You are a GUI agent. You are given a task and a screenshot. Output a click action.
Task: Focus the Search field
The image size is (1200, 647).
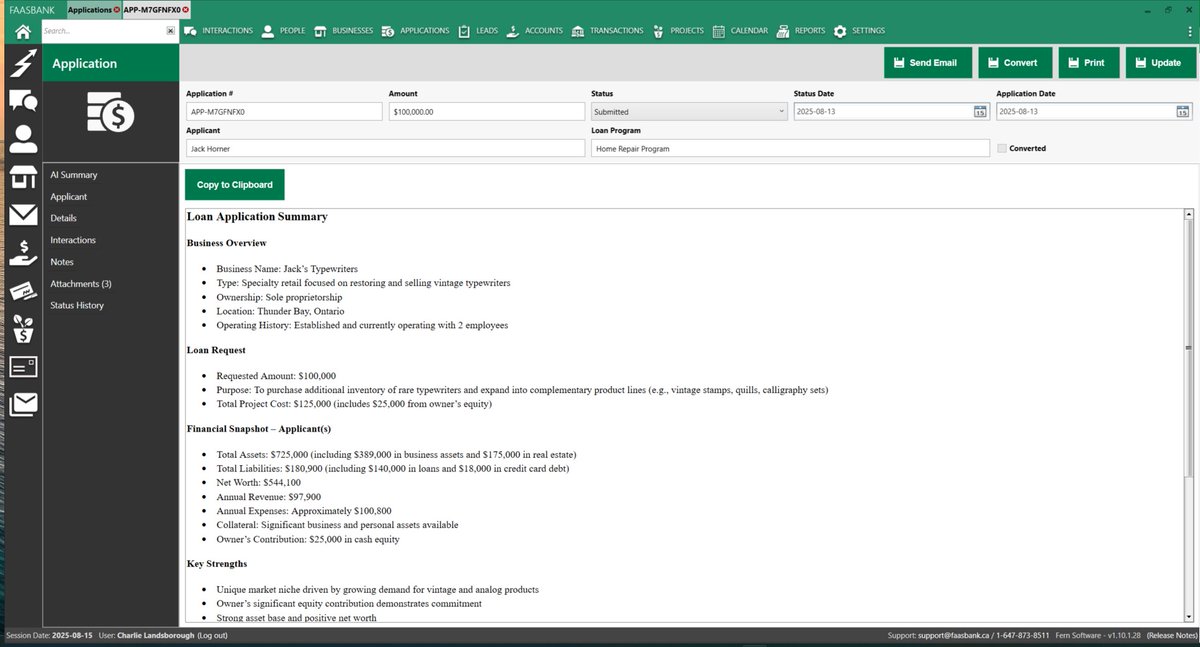click(102, 31)
